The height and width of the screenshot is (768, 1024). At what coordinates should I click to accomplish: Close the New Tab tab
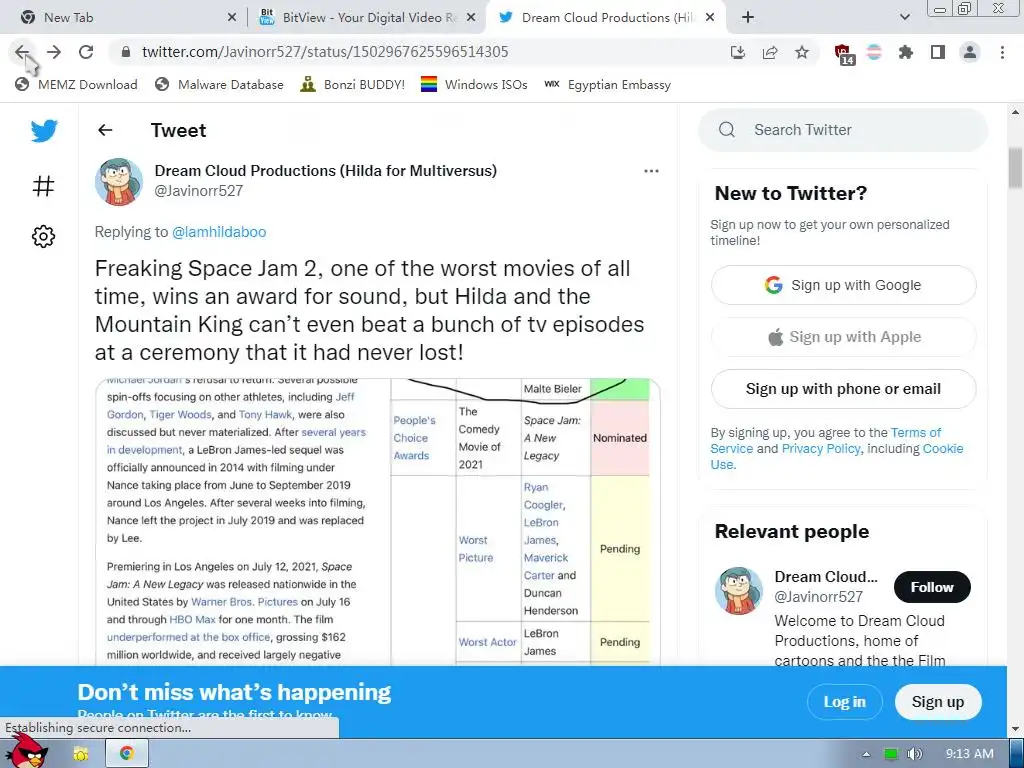232,18
